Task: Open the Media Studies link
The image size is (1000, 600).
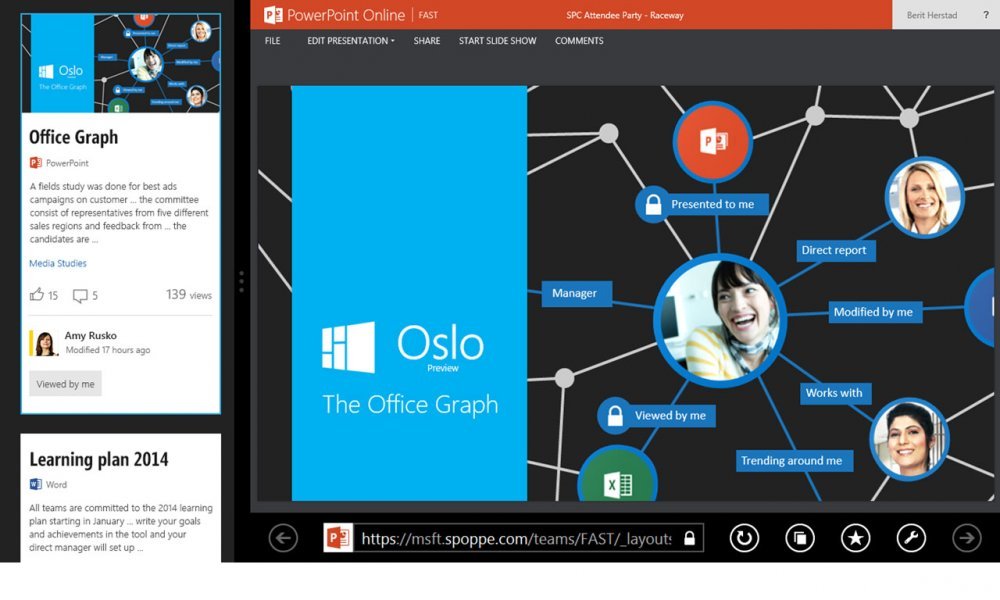Action: (57, 263)
